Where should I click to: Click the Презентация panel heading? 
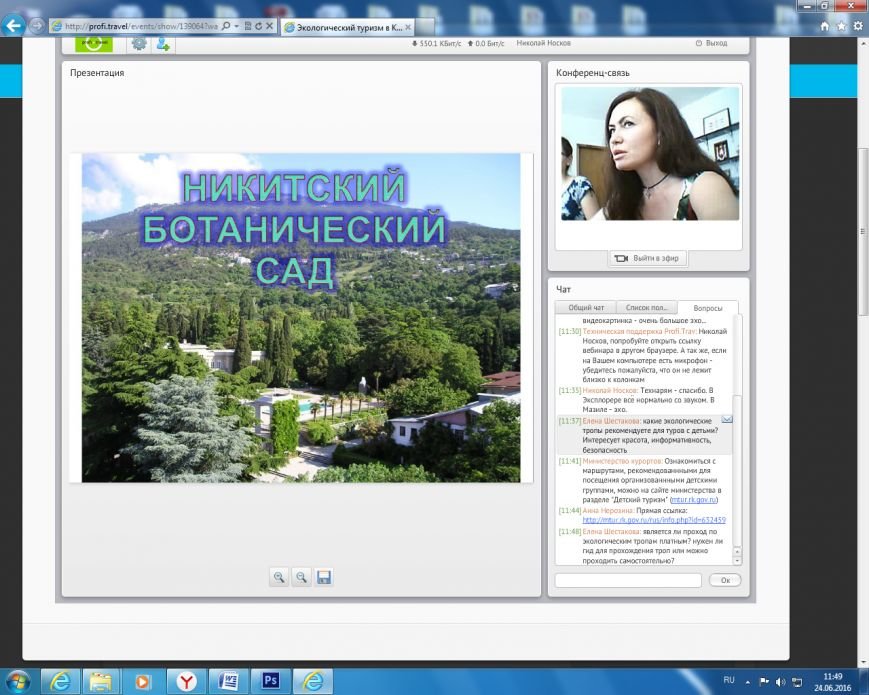tap(97, 73)
